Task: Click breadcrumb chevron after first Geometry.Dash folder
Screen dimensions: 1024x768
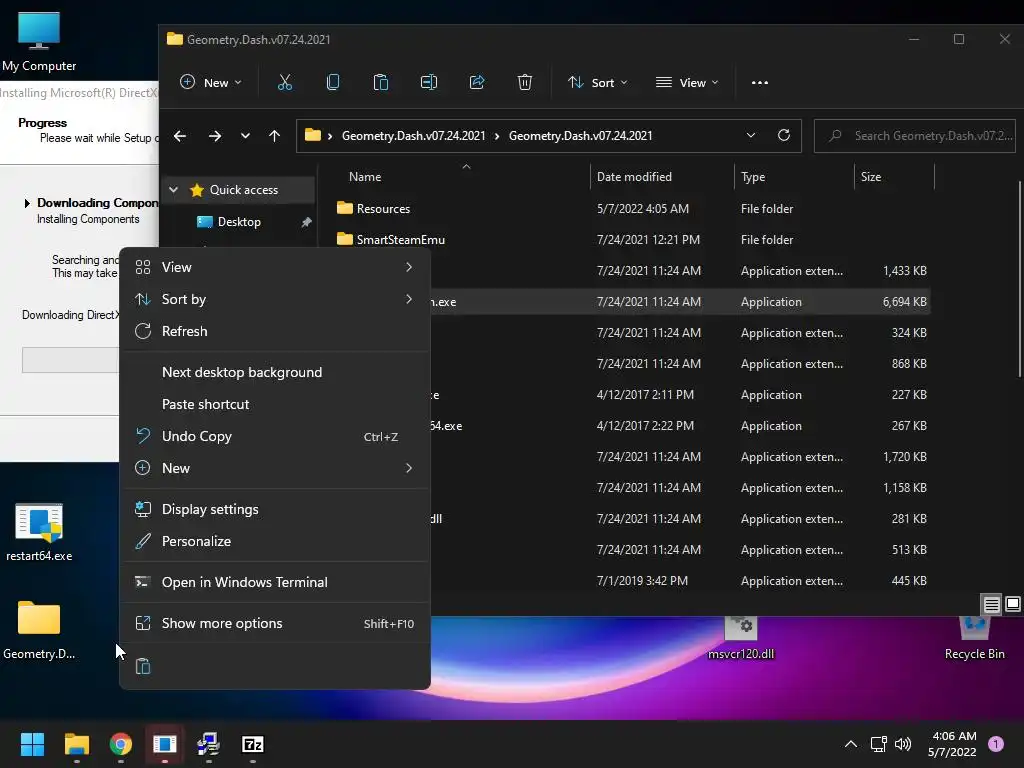Action: pos(497,136)
